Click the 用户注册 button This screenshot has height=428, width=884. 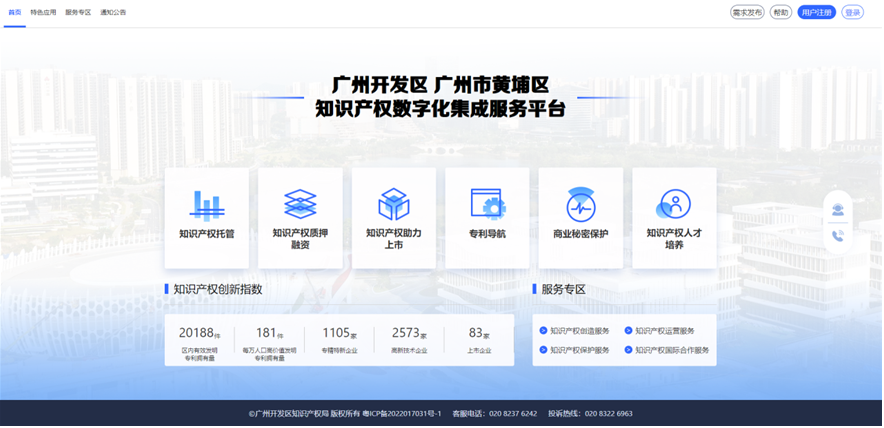coord(816,12)
